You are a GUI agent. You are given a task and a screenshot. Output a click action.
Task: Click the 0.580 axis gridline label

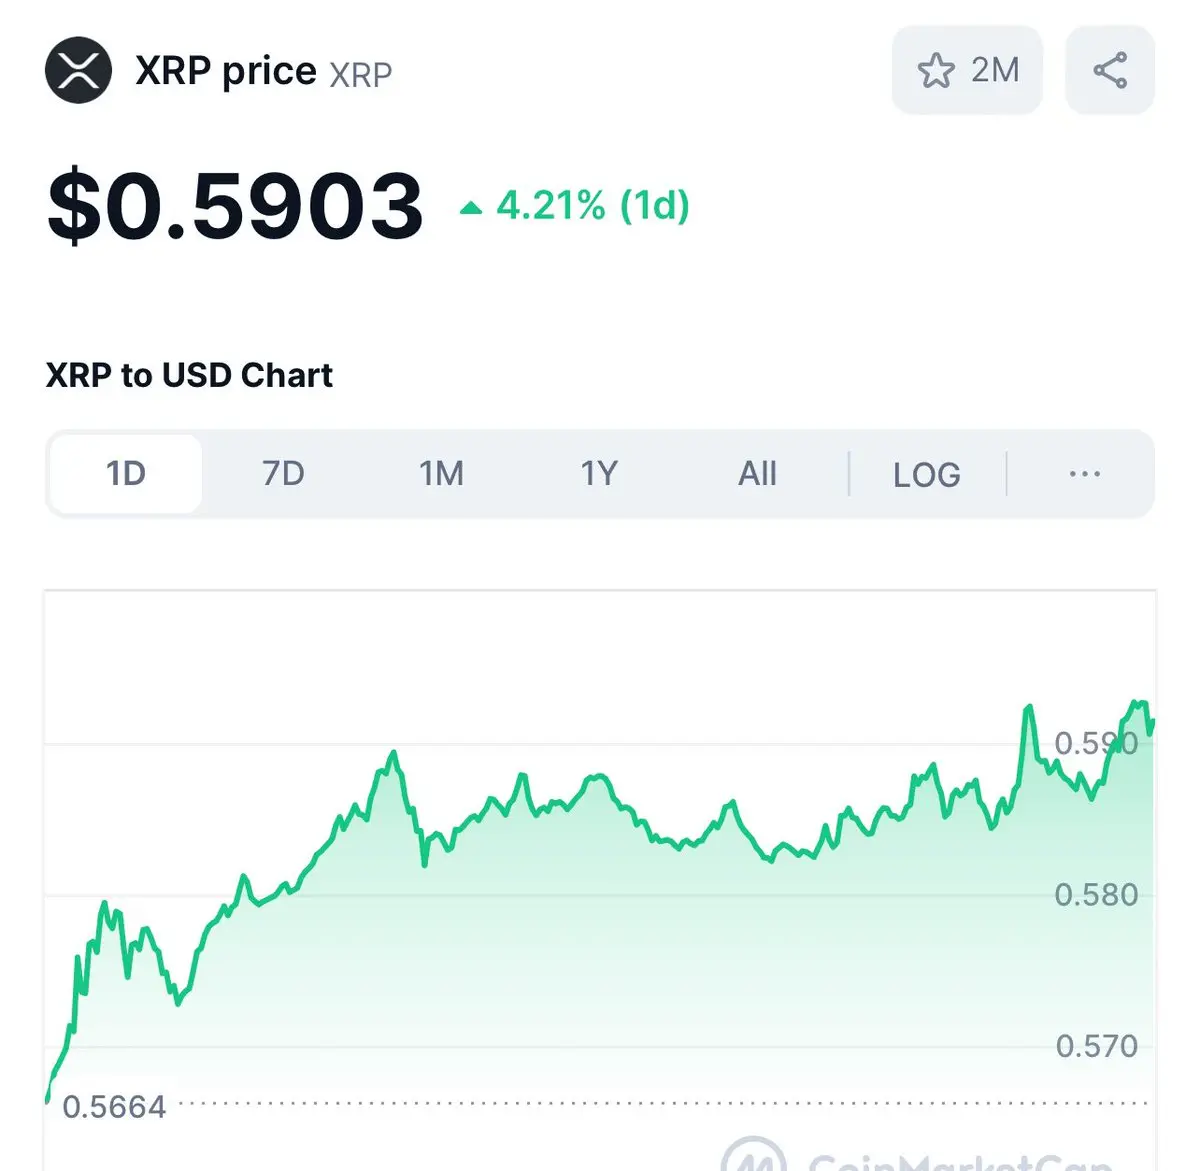[1096, 894]
